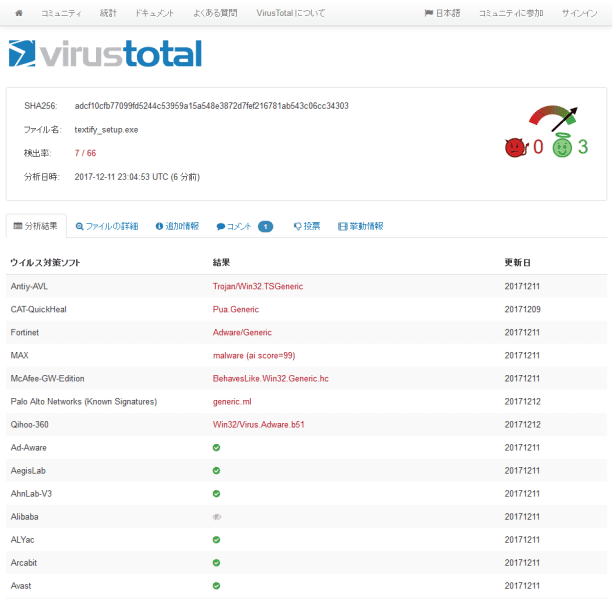Click the generic.ml result
The image size is (613, 599).
[x=232, y=402]
